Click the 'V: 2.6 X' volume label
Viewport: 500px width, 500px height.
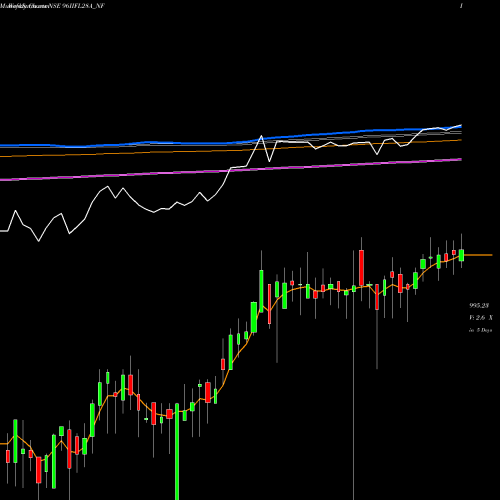click(x=481, y=318)
